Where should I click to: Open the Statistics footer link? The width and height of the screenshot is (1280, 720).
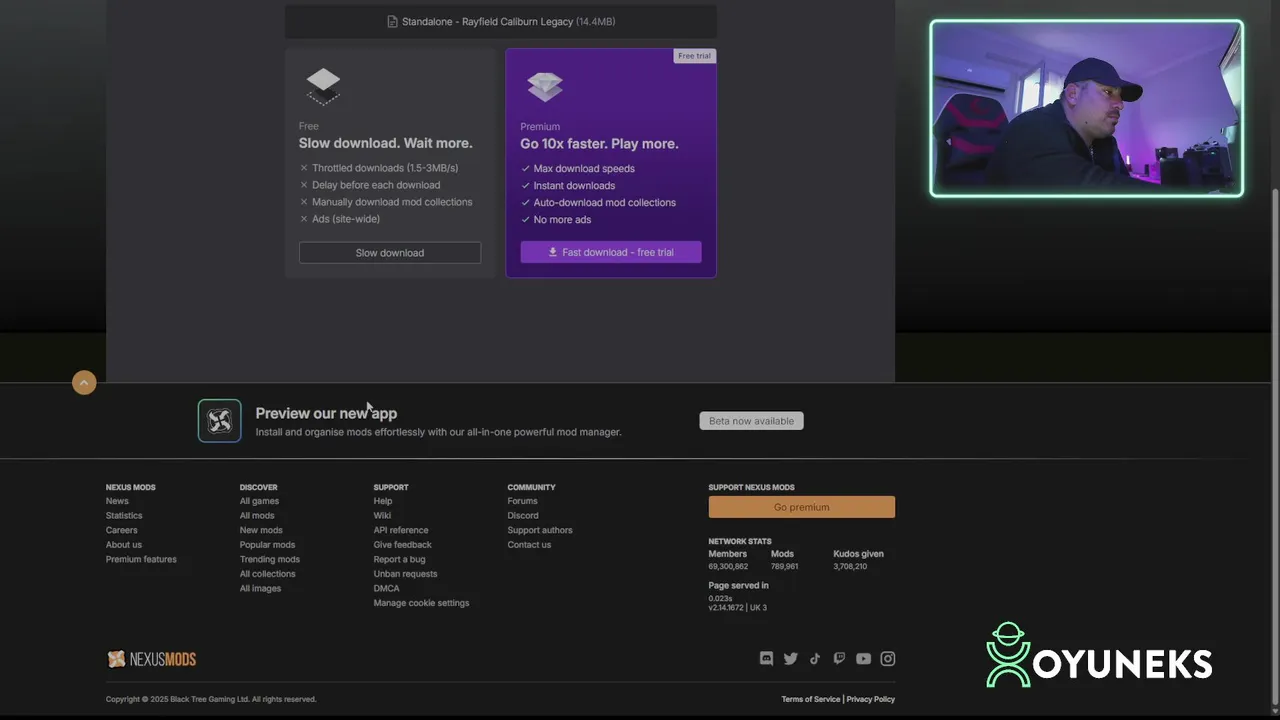124,516
